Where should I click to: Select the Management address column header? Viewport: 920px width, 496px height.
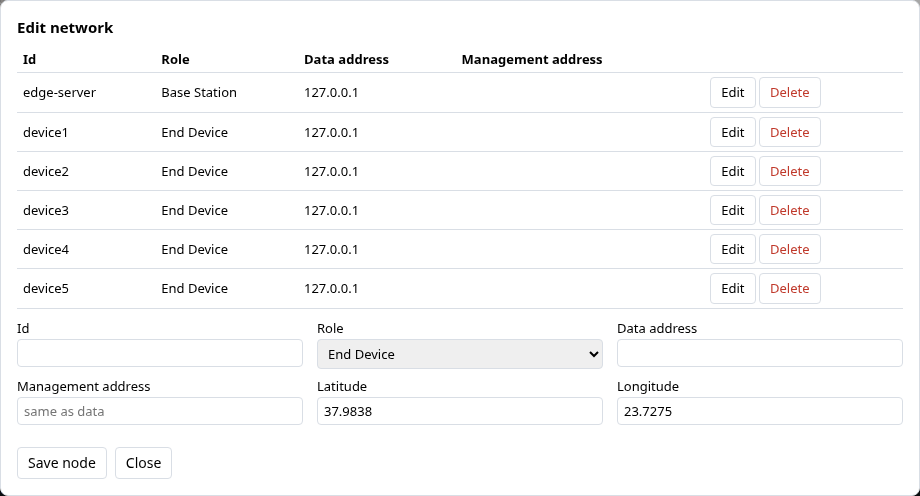(x=532, y=59)
